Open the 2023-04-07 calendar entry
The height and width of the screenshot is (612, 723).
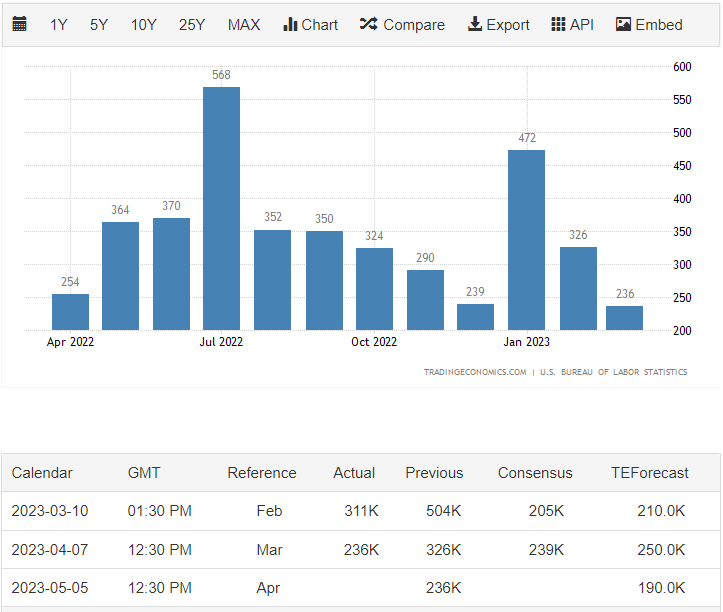point(50,549)
